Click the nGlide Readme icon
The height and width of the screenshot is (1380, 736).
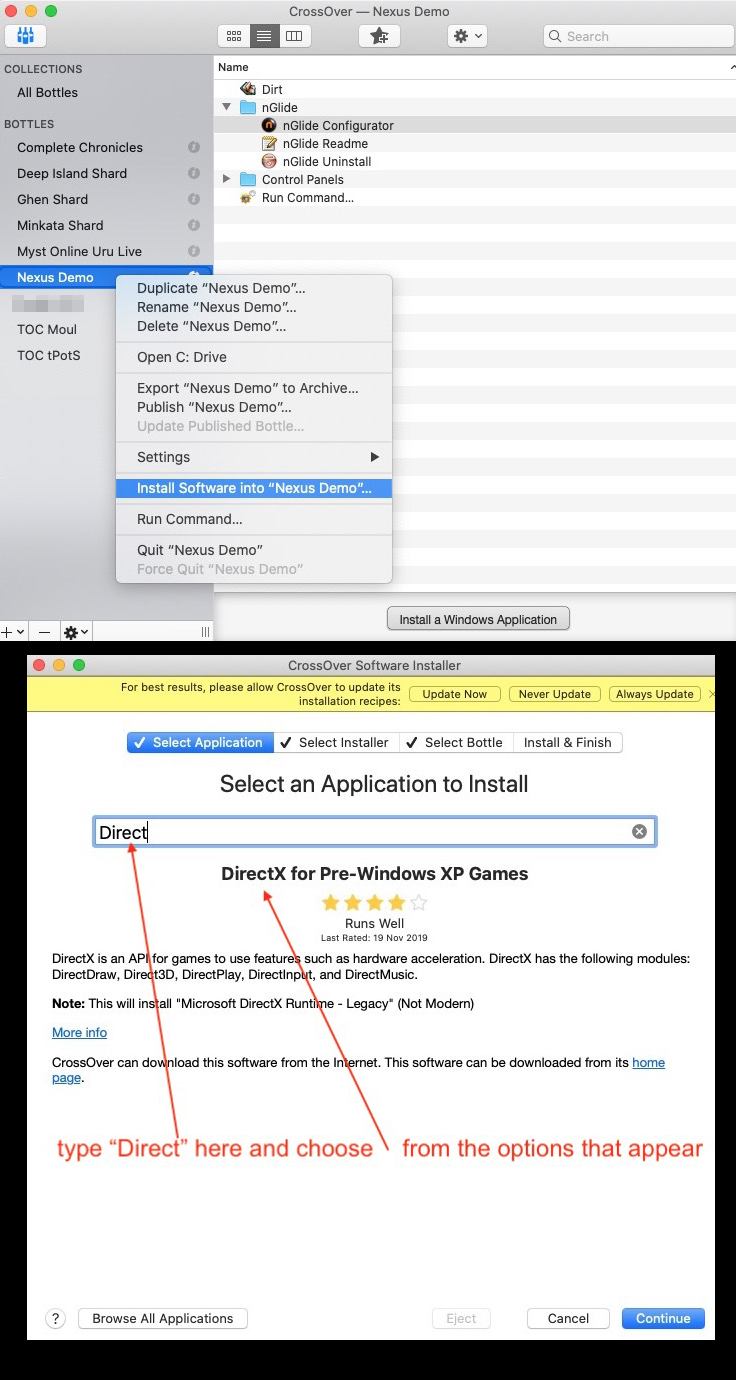[269, 143]
